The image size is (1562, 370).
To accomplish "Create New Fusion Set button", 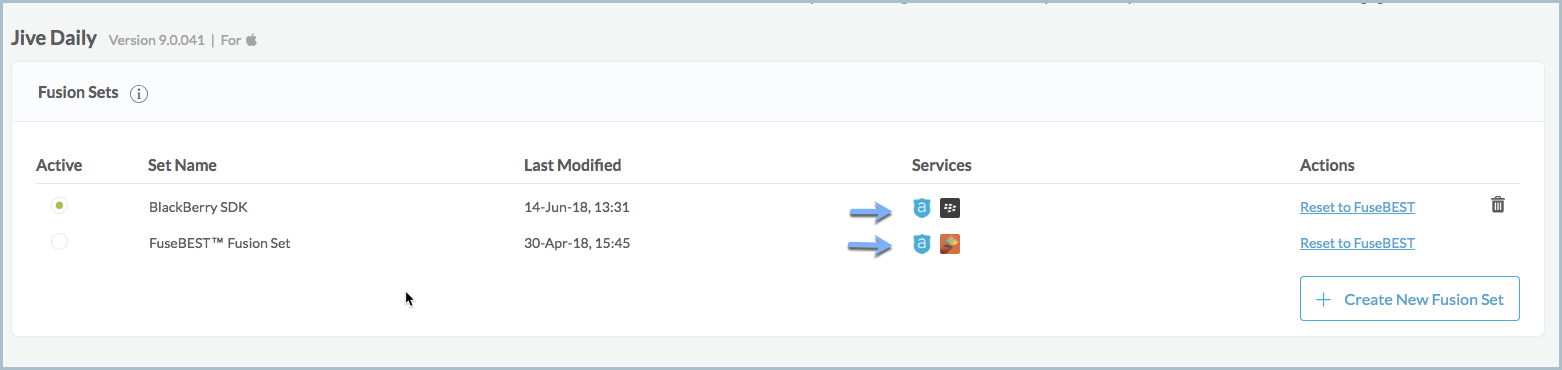I will pyautogui.click(x=1410, y=299).
